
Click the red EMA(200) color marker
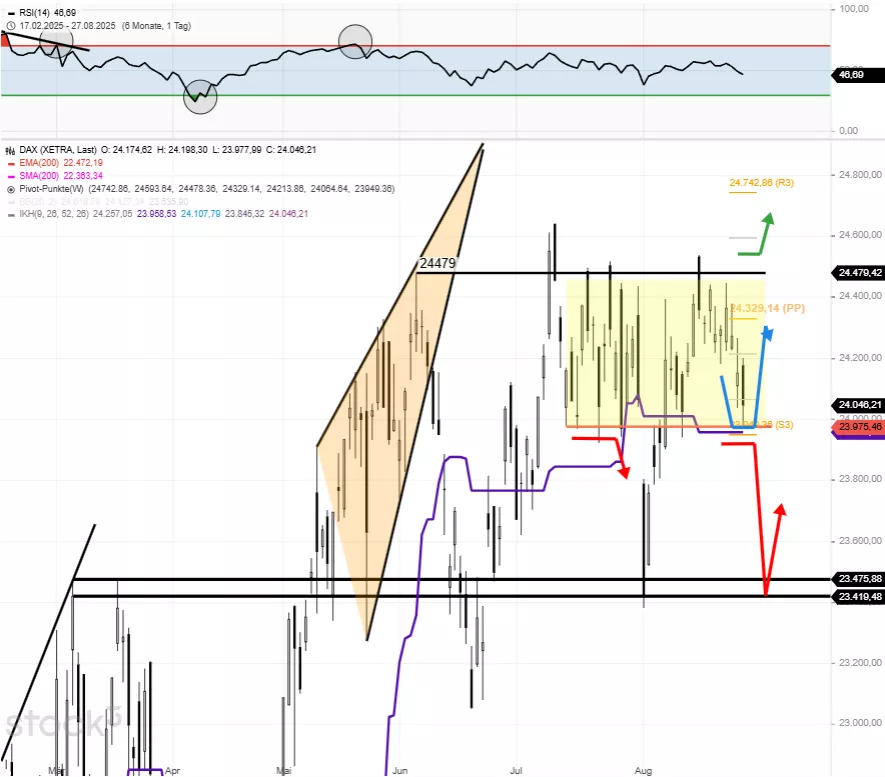click(10, 163)
